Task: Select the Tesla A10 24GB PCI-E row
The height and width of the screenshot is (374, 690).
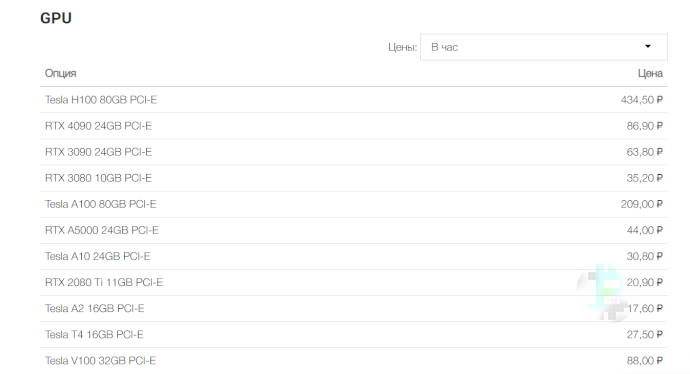Action: click(354, 256)
